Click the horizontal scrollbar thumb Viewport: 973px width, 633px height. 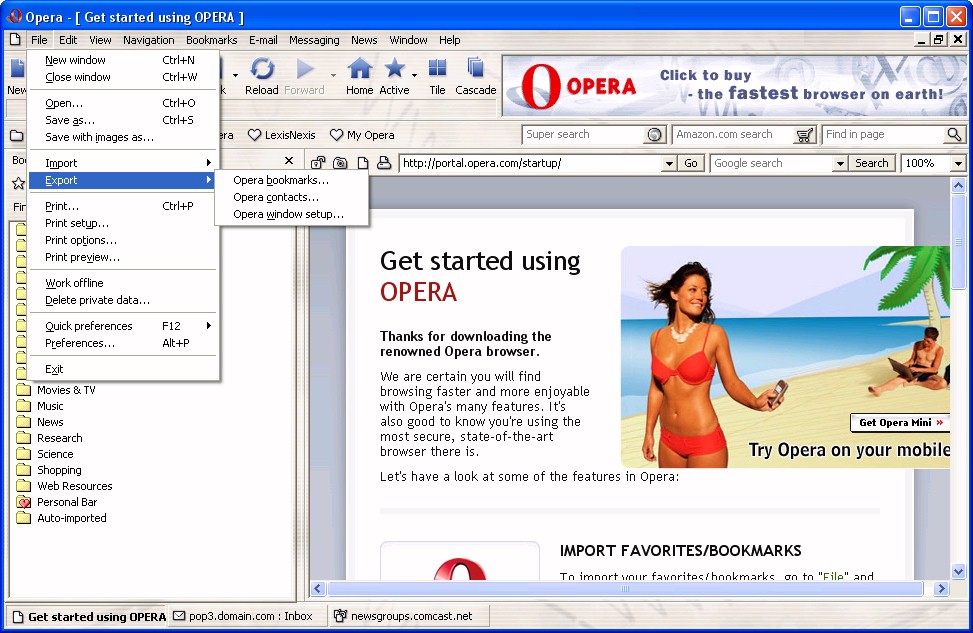pos(625,588)
